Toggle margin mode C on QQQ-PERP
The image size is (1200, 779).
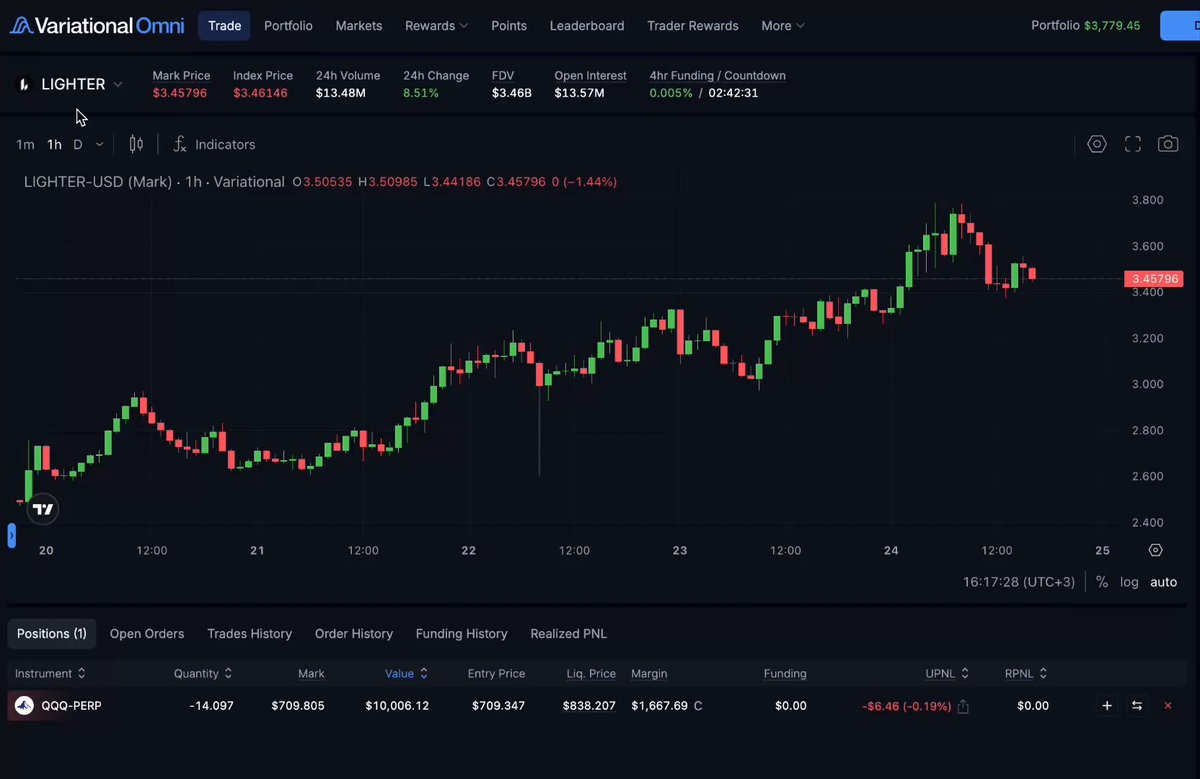point(698,706)
